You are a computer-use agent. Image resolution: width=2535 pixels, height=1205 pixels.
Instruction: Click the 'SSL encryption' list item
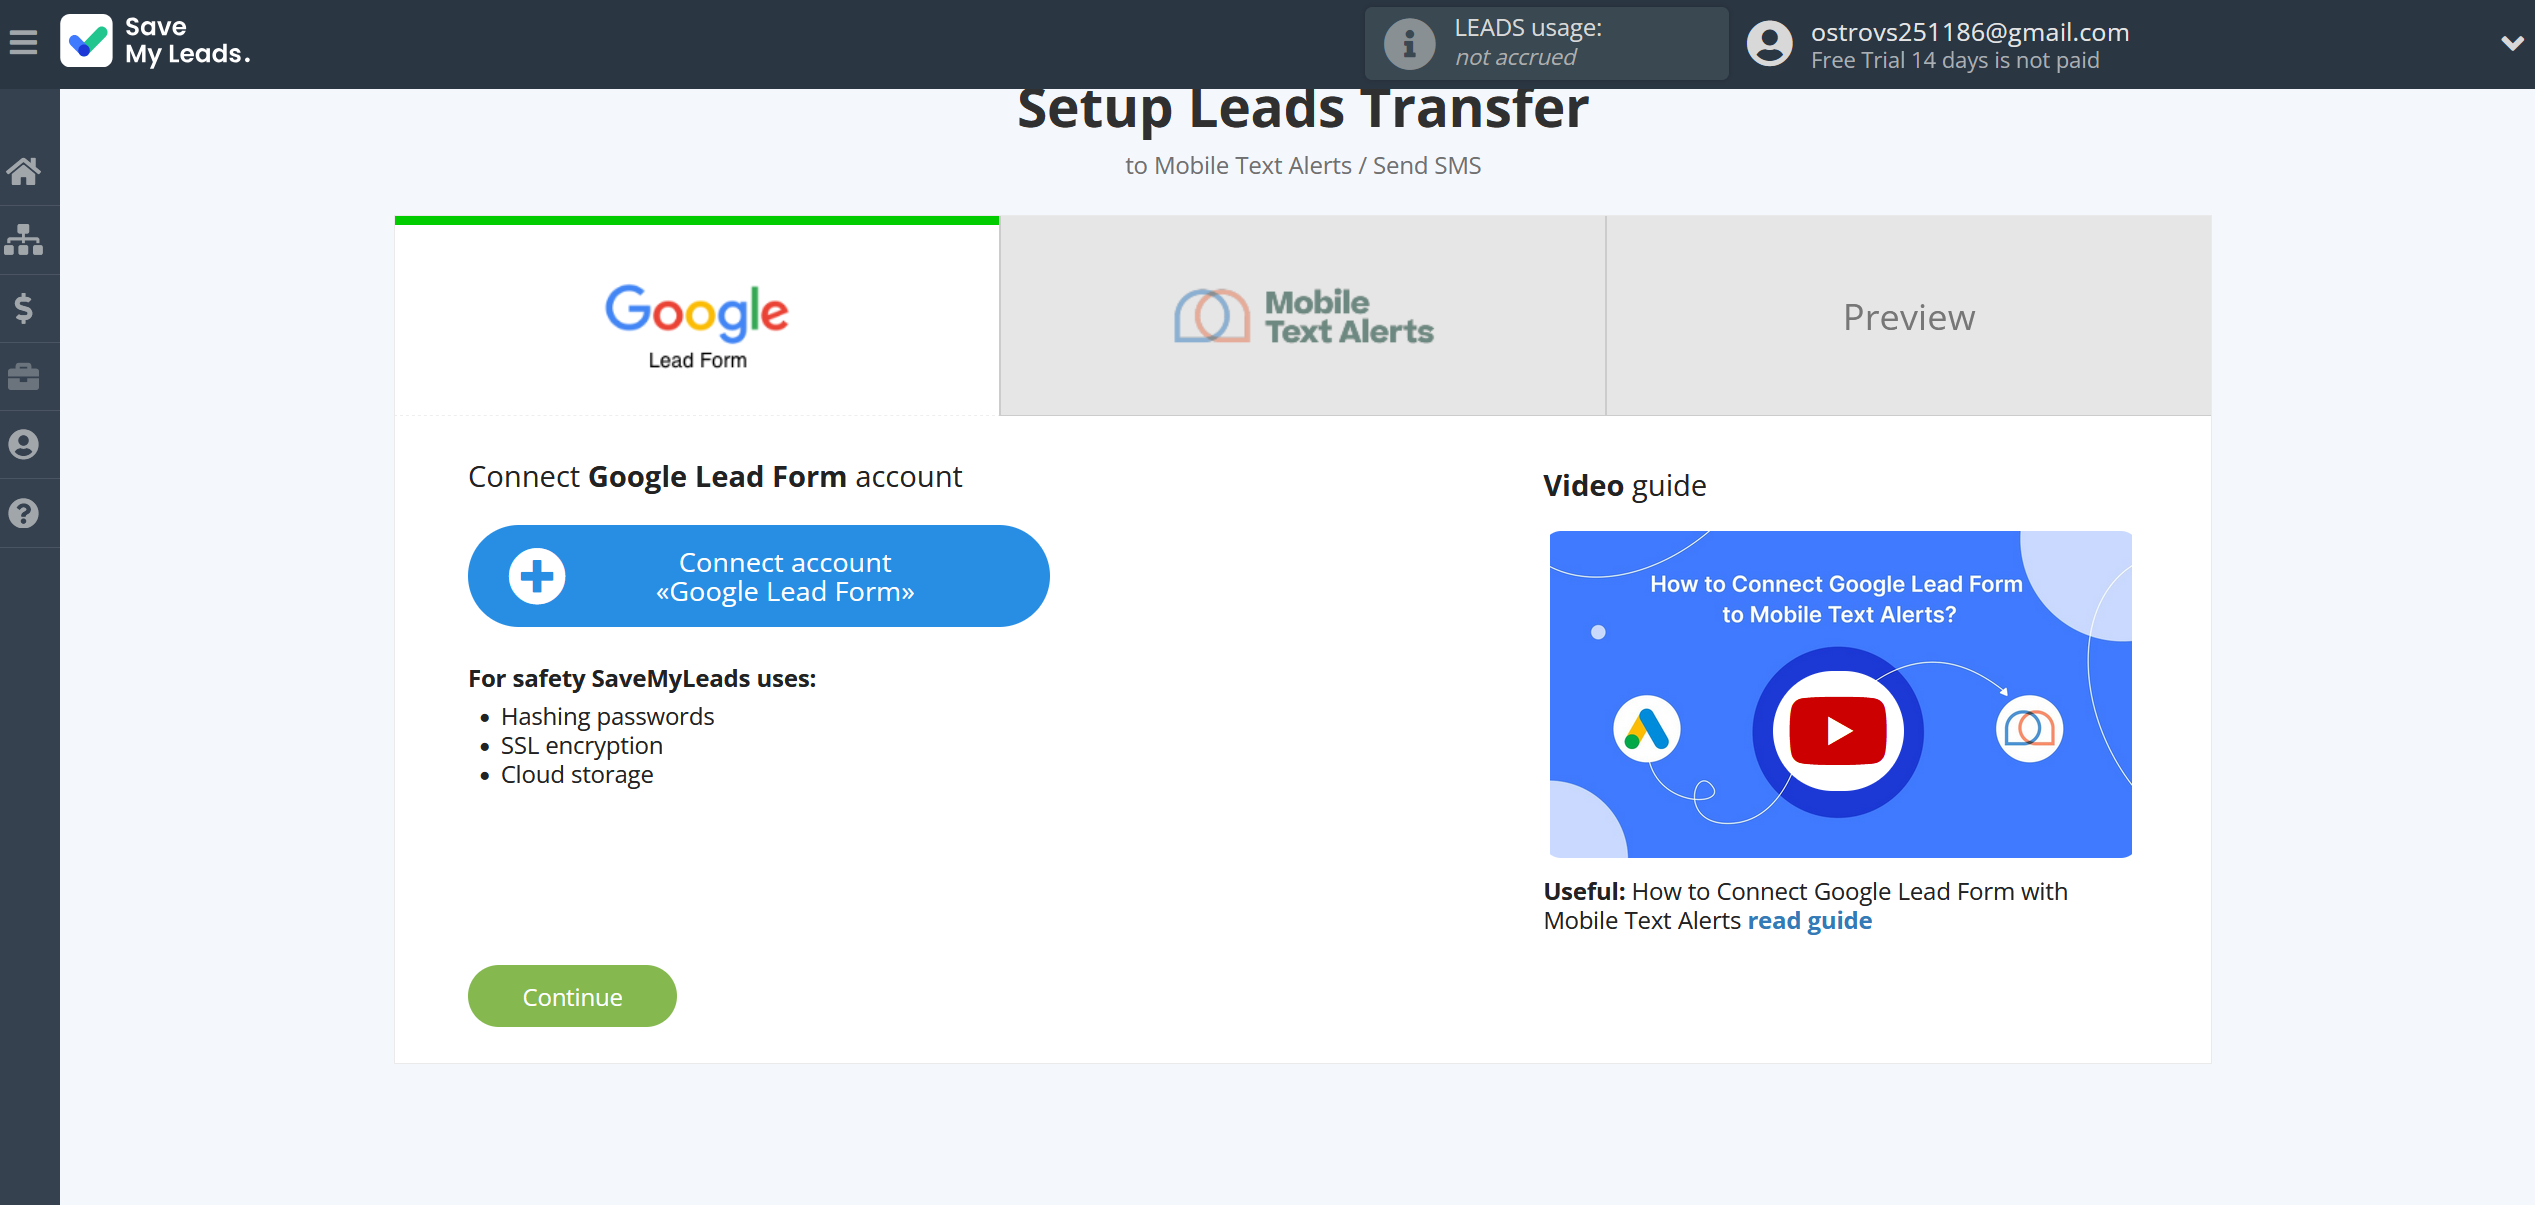pos(581,745)
